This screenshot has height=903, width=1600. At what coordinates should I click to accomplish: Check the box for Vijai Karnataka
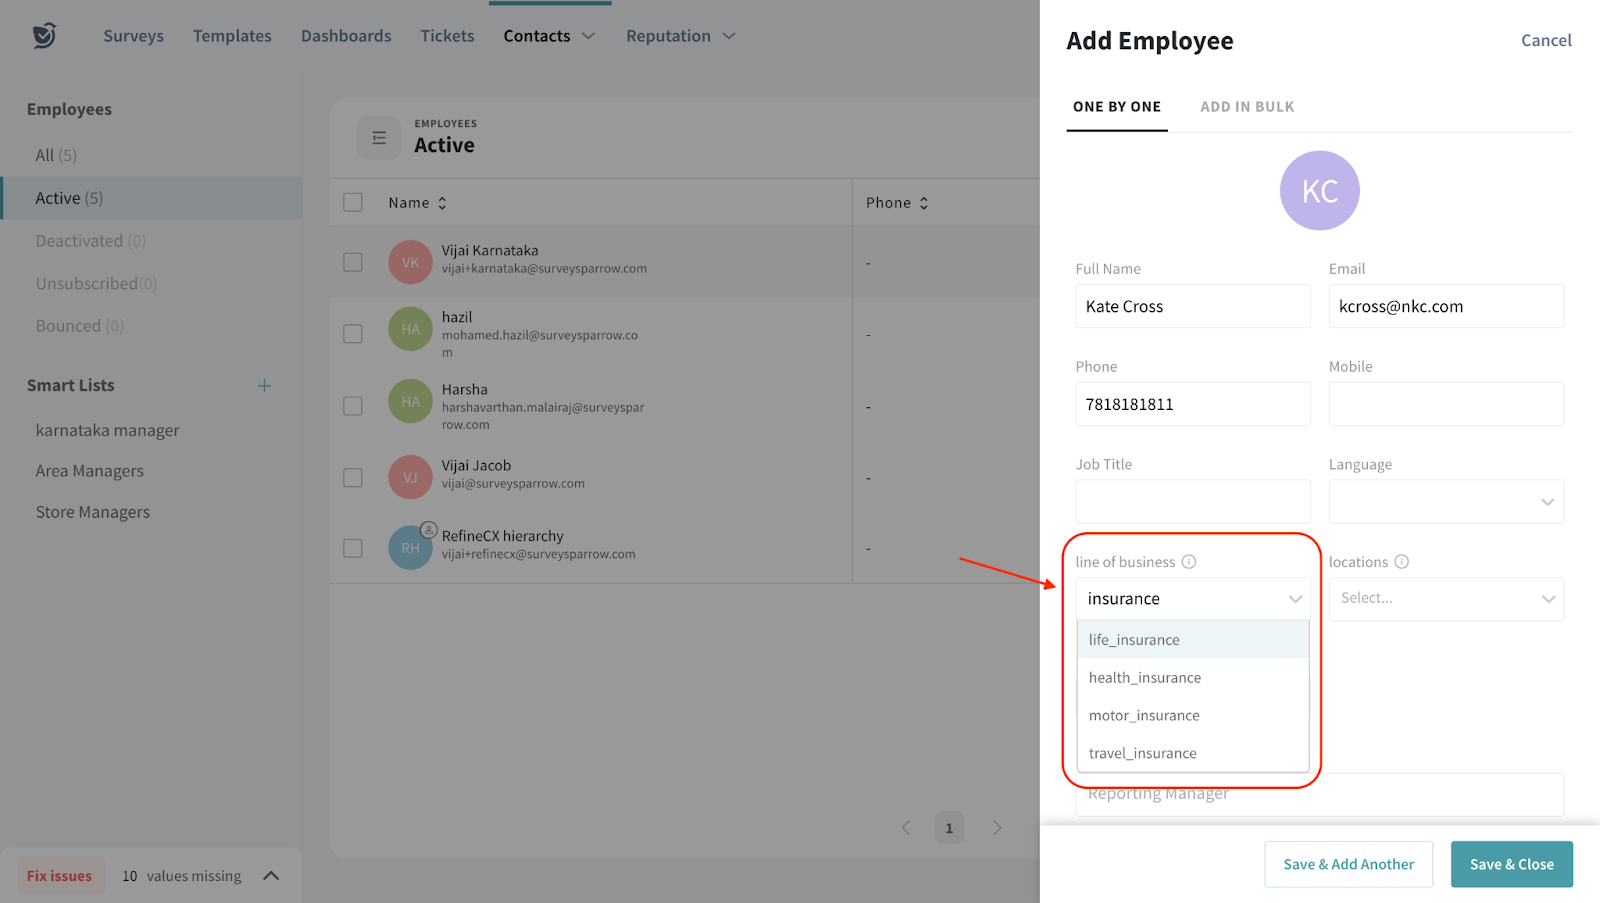click(353, 262)
